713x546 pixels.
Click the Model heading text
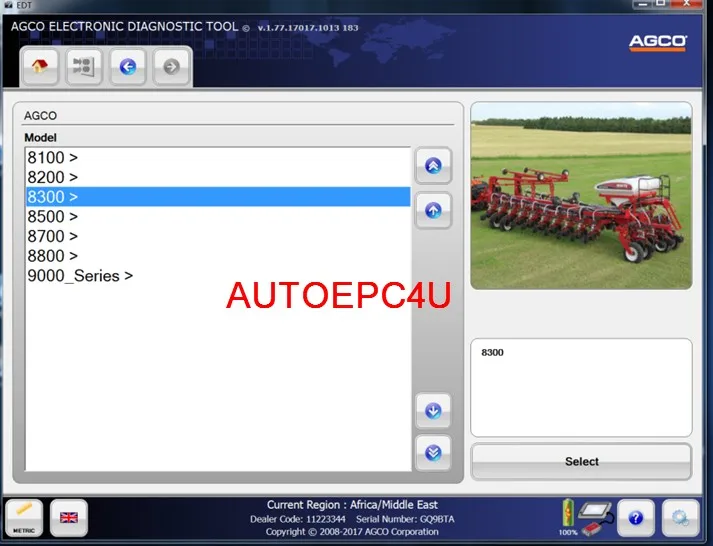click(x=40, y=137)
